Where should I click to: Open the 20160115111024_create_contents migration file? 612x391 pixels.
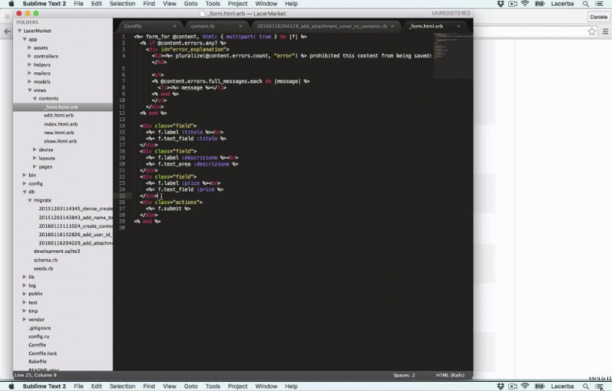(75, 226)
